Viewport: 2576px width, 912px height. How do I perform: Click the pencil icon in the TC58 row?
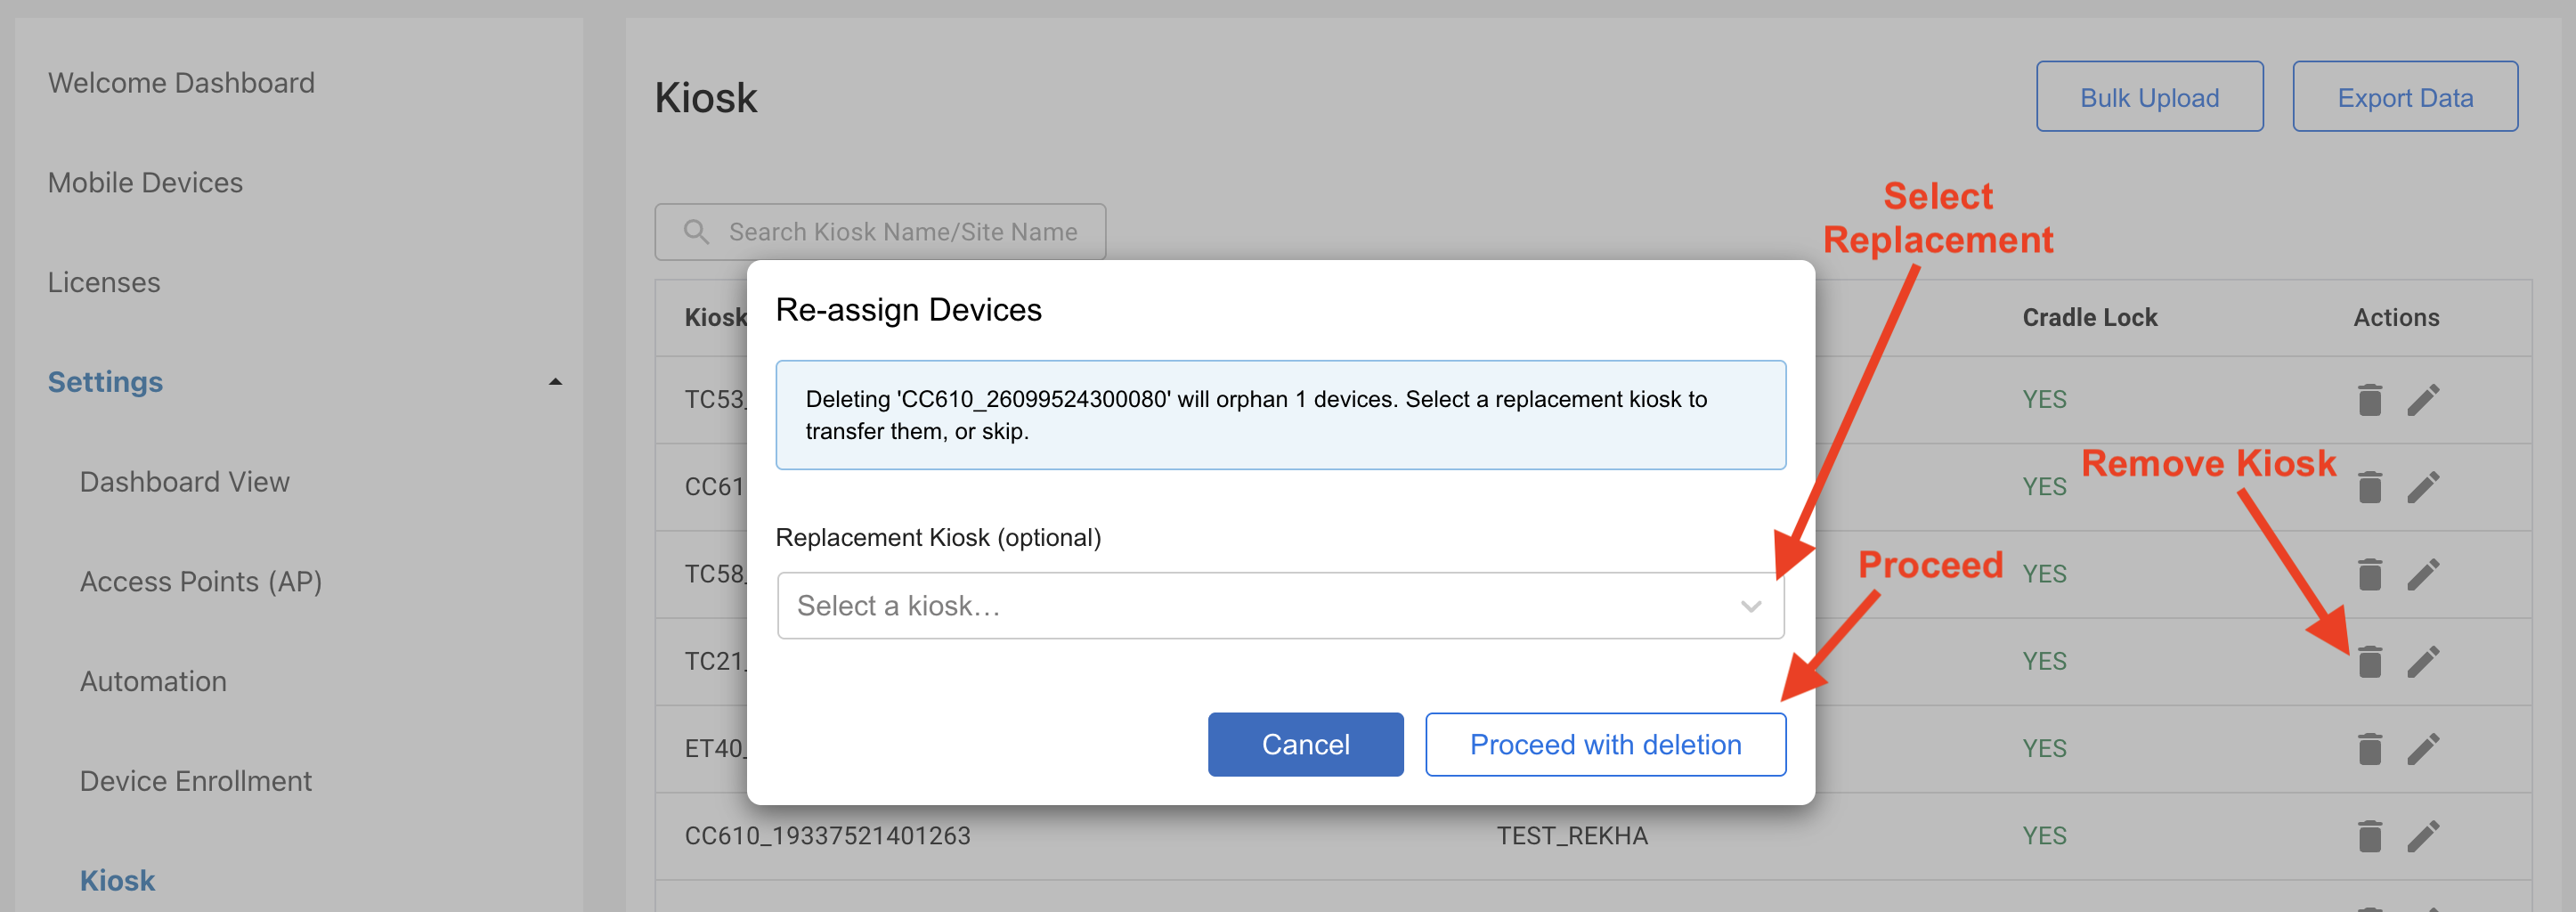2423,574
